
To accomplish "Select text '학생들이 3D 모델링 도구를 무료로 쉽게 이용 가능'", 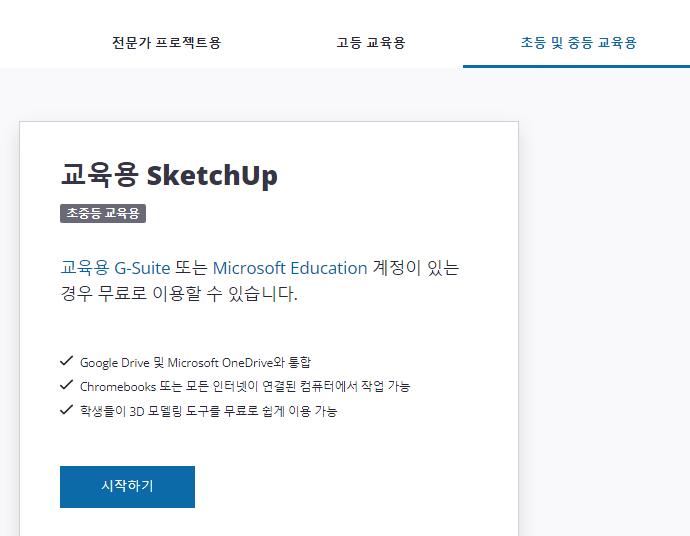I will pos(208,411).
